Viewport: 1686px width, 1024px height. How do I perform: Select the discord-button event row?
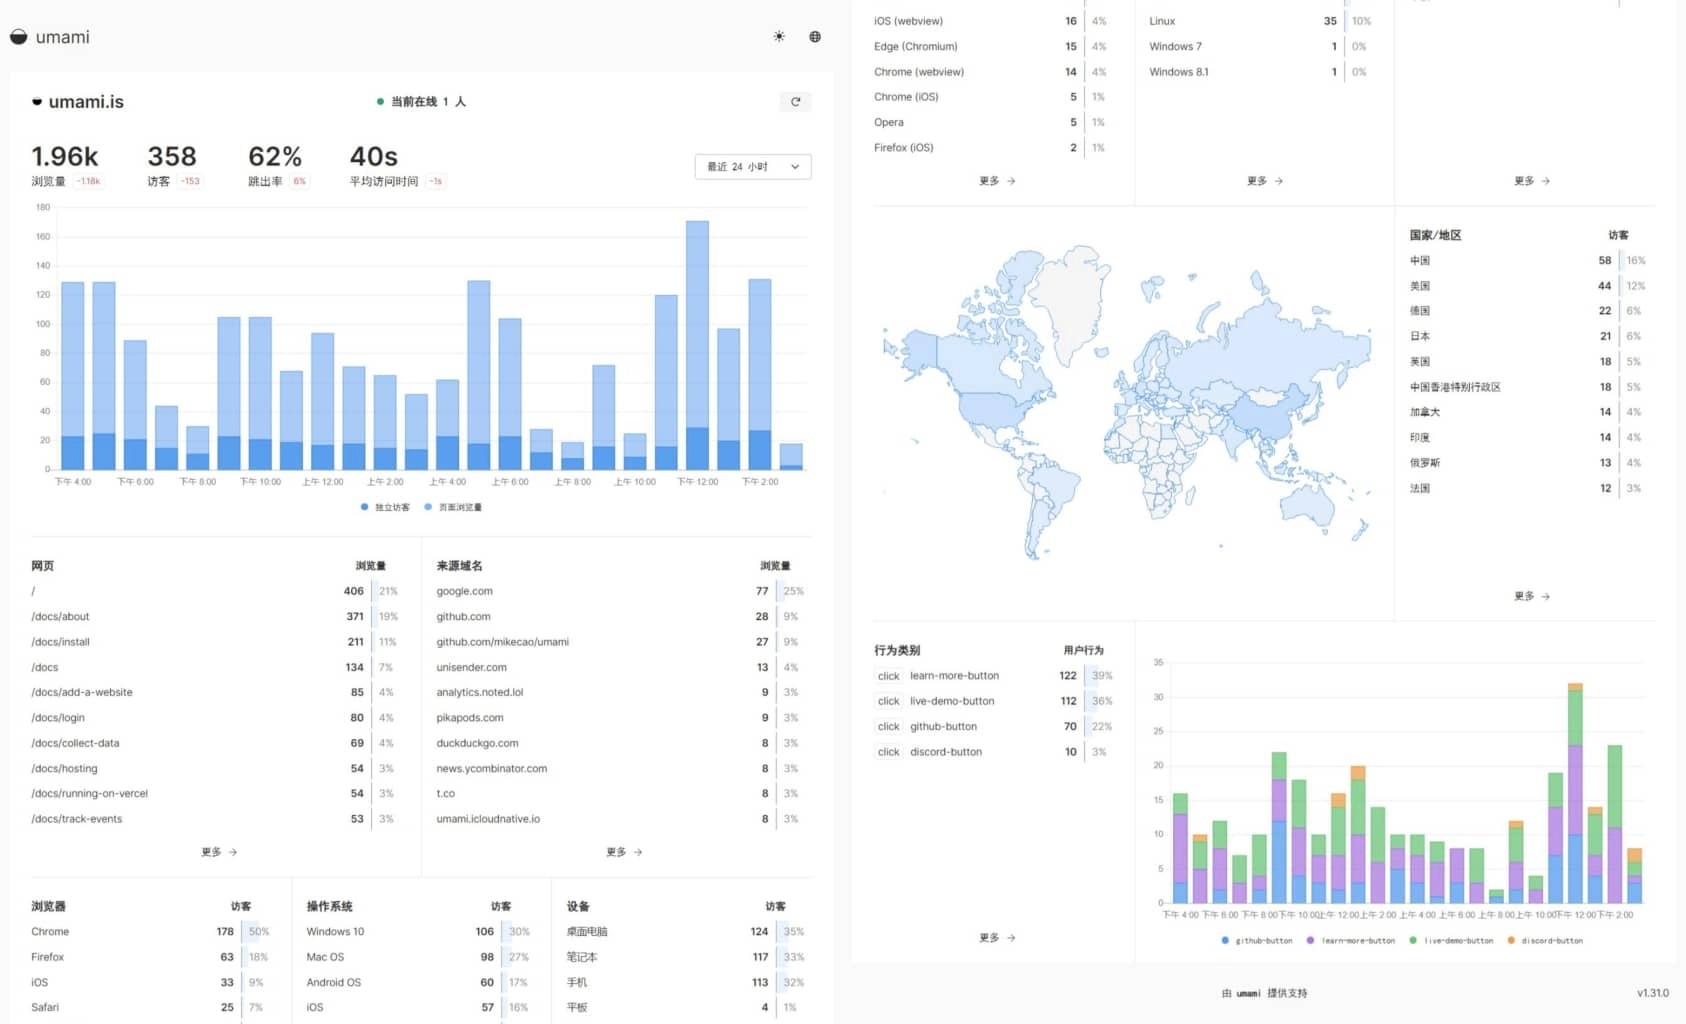(994, 752)
